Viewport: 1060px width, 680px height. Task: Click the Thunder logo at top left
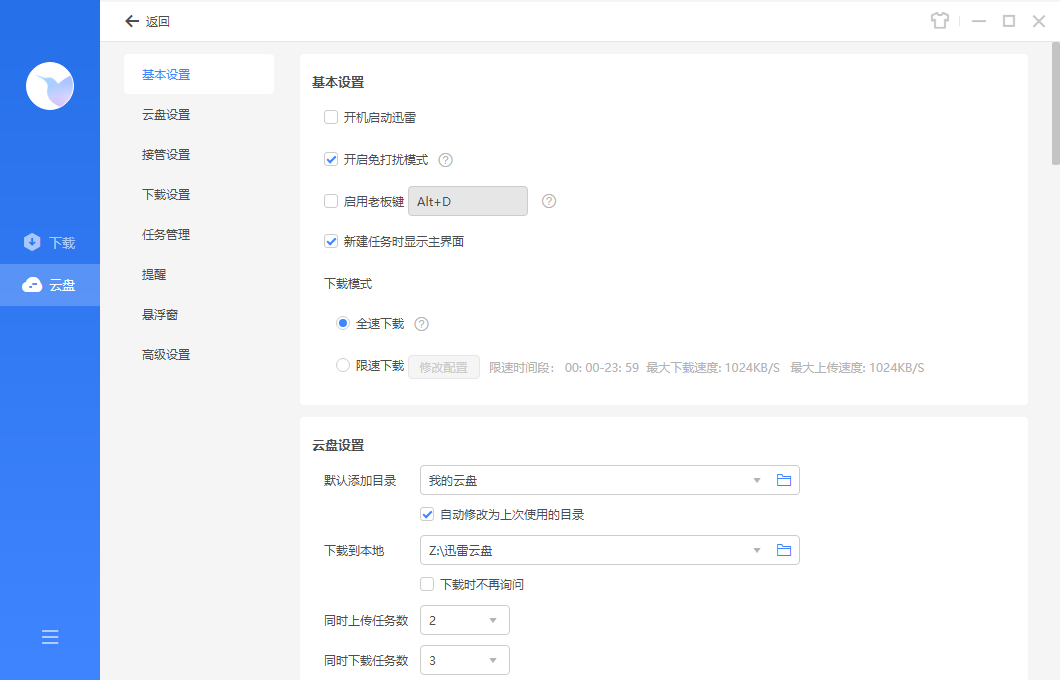coord(50,86)
